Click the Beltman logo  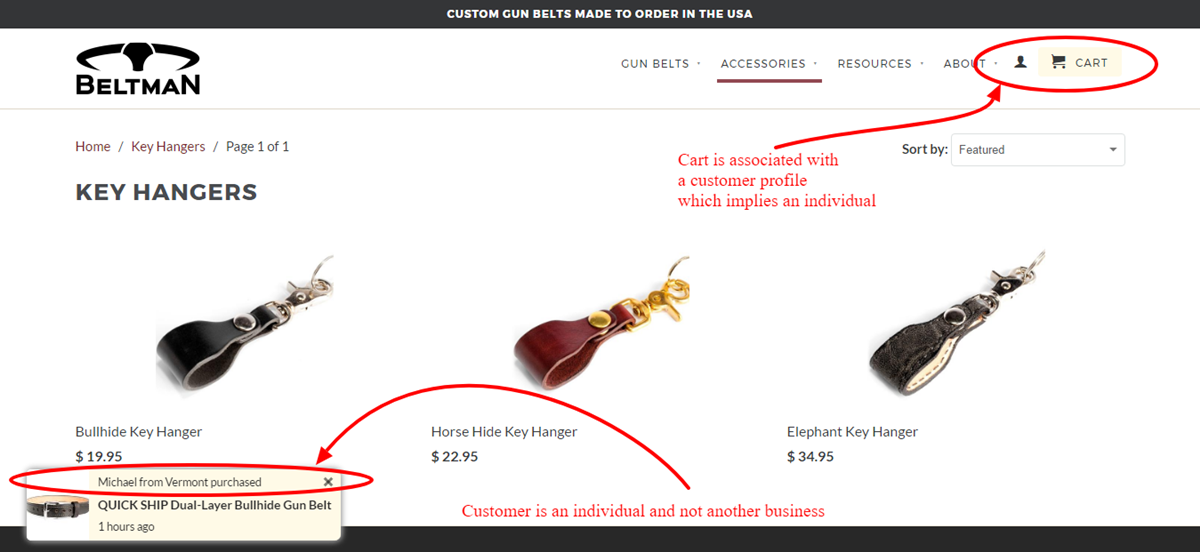(x=138, y=69)
